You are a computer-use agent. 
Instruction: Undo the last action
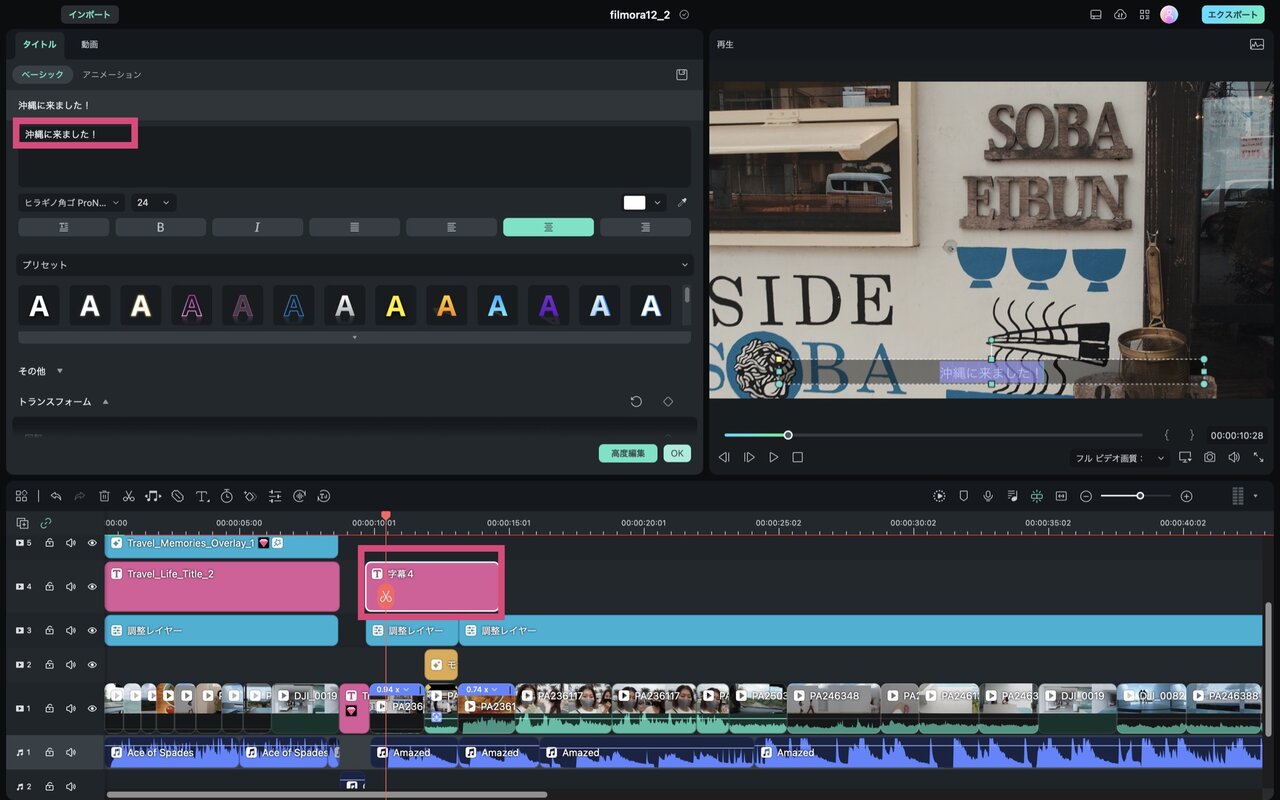point(56,496)
